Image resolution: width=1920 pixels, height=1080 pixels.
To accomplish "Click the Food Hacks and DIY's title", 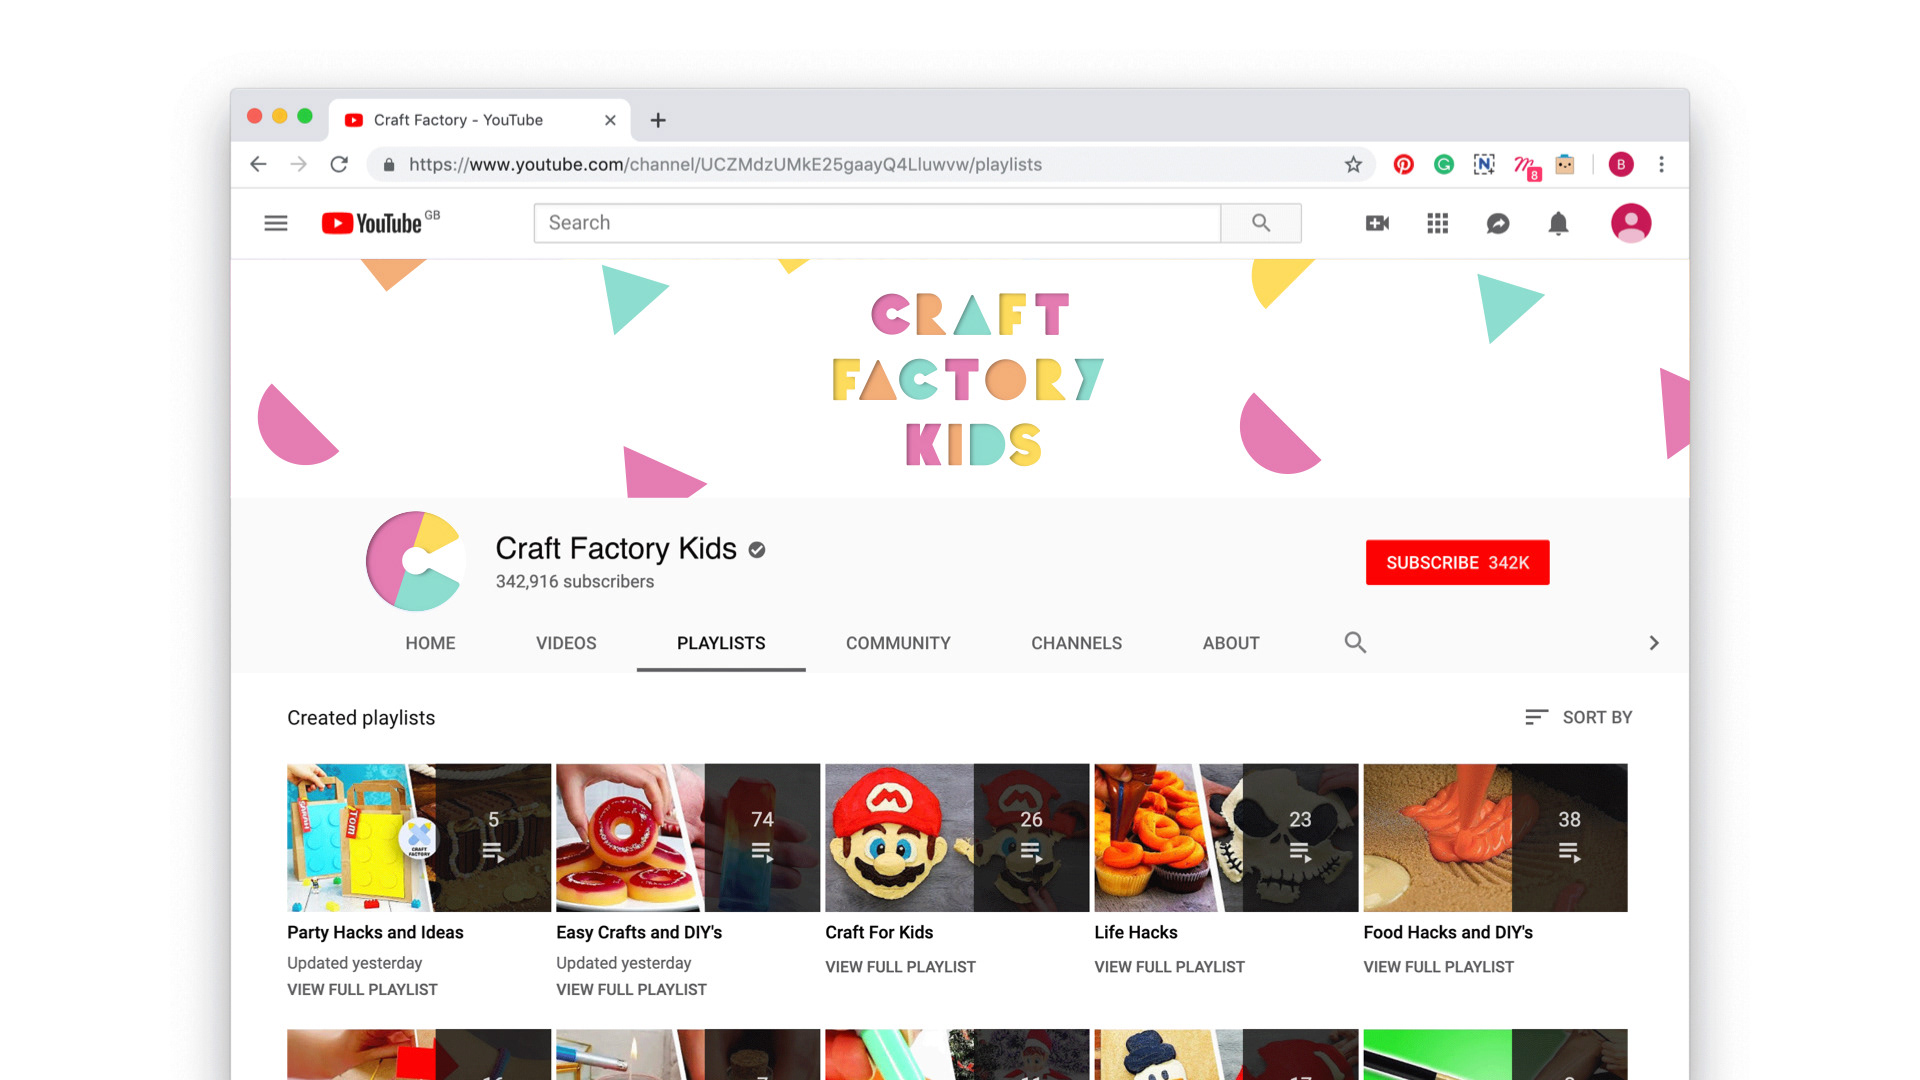I will point(1448,932).
